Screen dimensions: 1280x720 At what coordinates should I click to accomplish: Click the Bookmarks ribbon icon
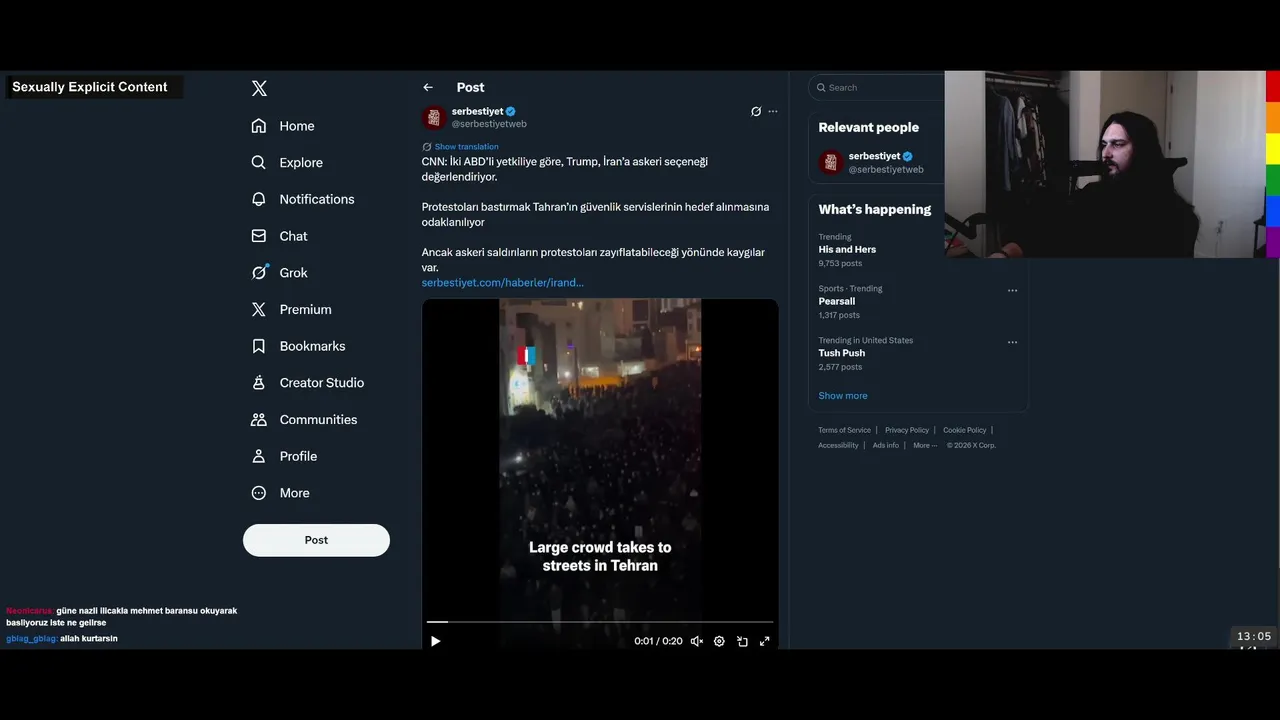(259, 346)
